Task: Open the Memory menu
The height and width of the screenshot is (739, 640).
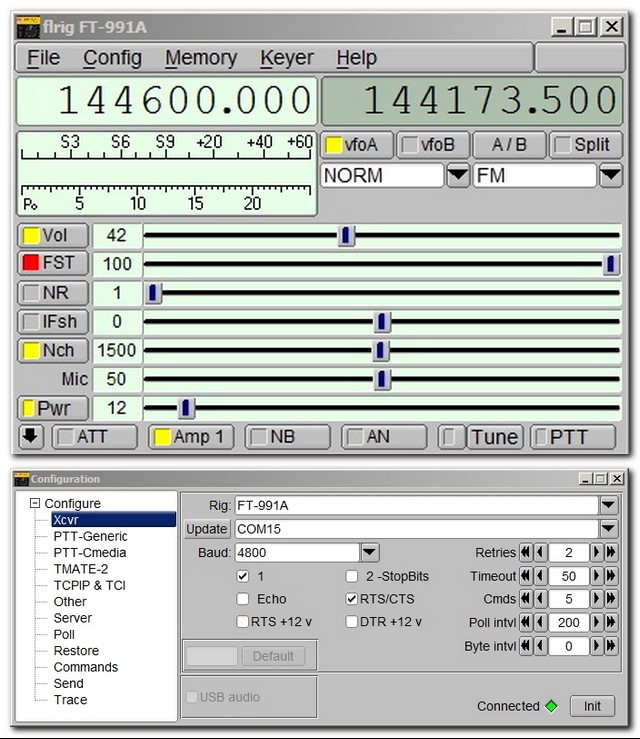Action: point(201,58)
